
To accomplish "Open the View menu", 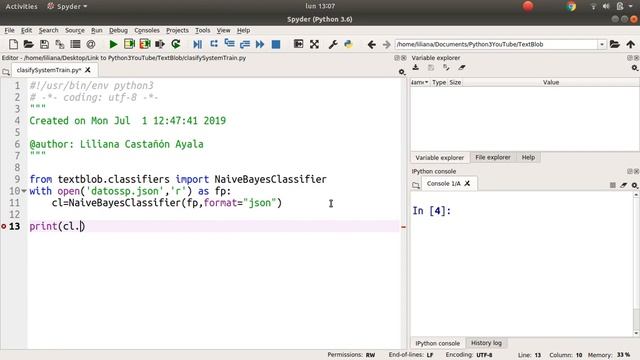I will click(x=223, y=30).
